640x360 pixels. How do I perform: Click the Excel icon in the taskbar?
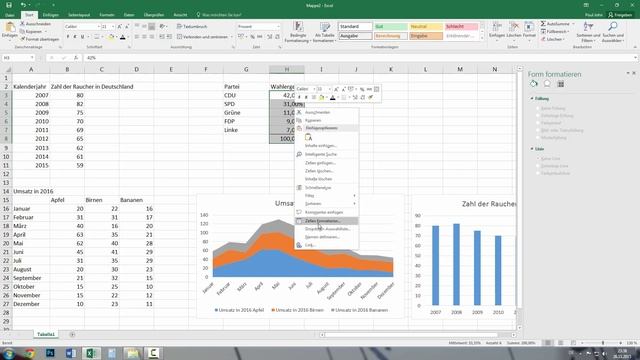(91, 353)
